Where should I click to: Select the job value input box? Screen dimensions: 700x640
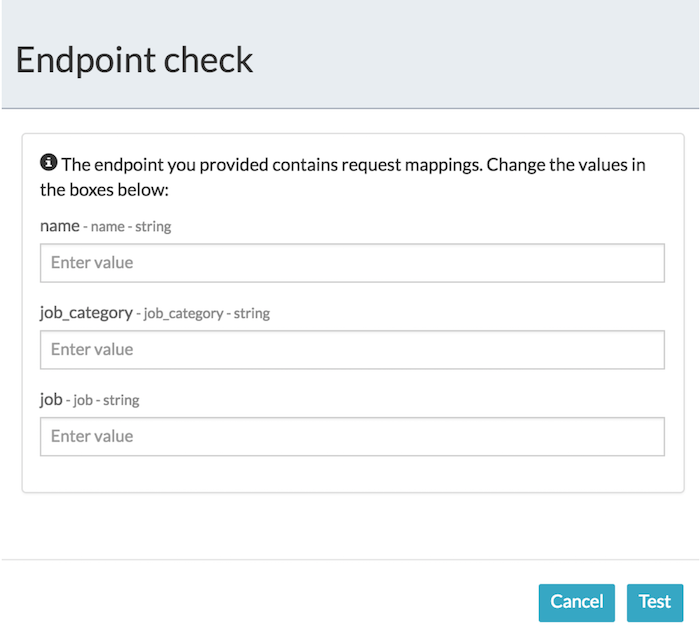click(352, 437)
